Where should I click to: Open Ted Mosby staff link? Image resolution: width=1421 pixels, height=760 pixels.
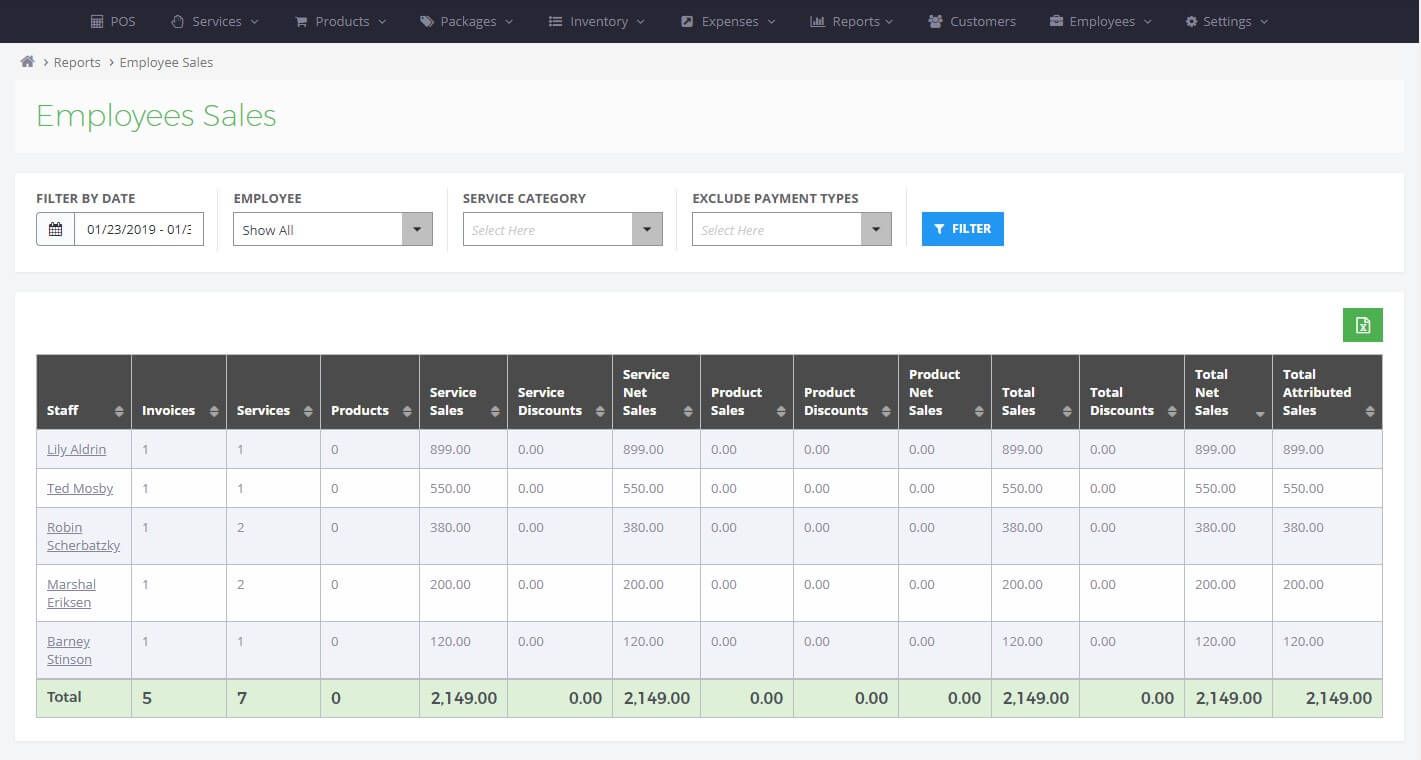point(80,489)
